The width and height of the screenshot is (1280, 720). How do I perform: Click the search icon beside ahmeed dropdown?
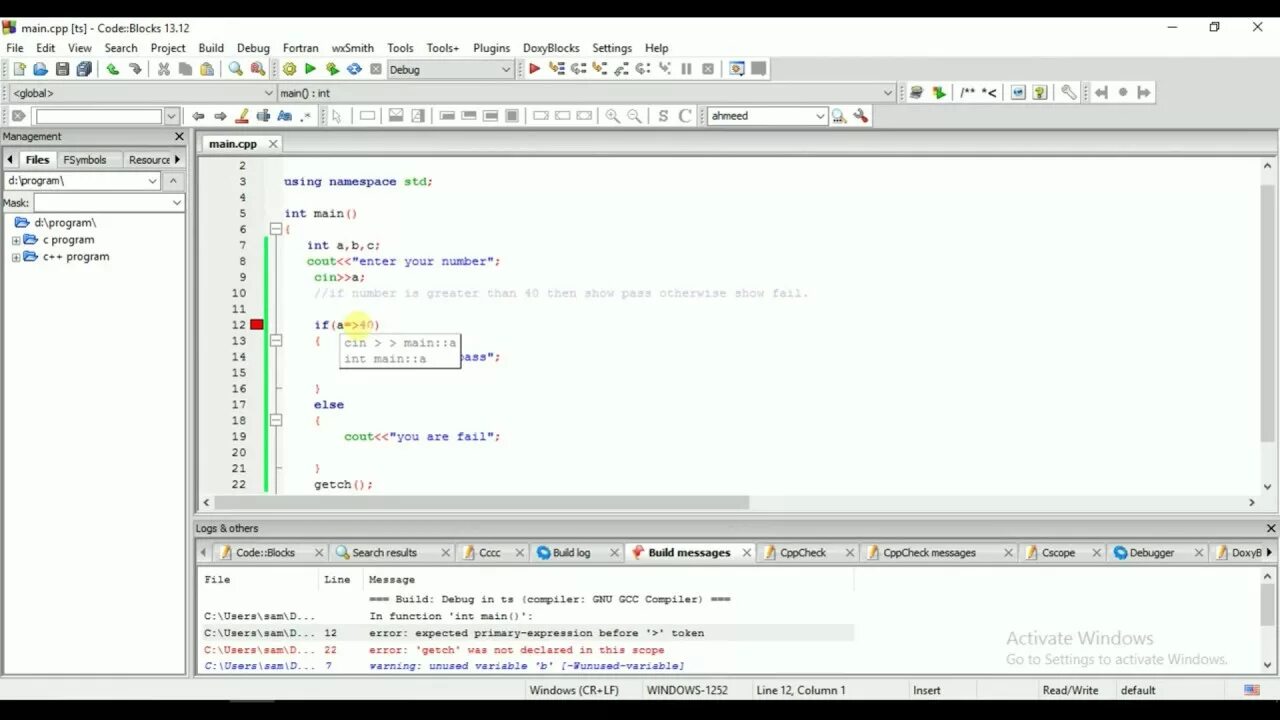[x=839, y=116]
